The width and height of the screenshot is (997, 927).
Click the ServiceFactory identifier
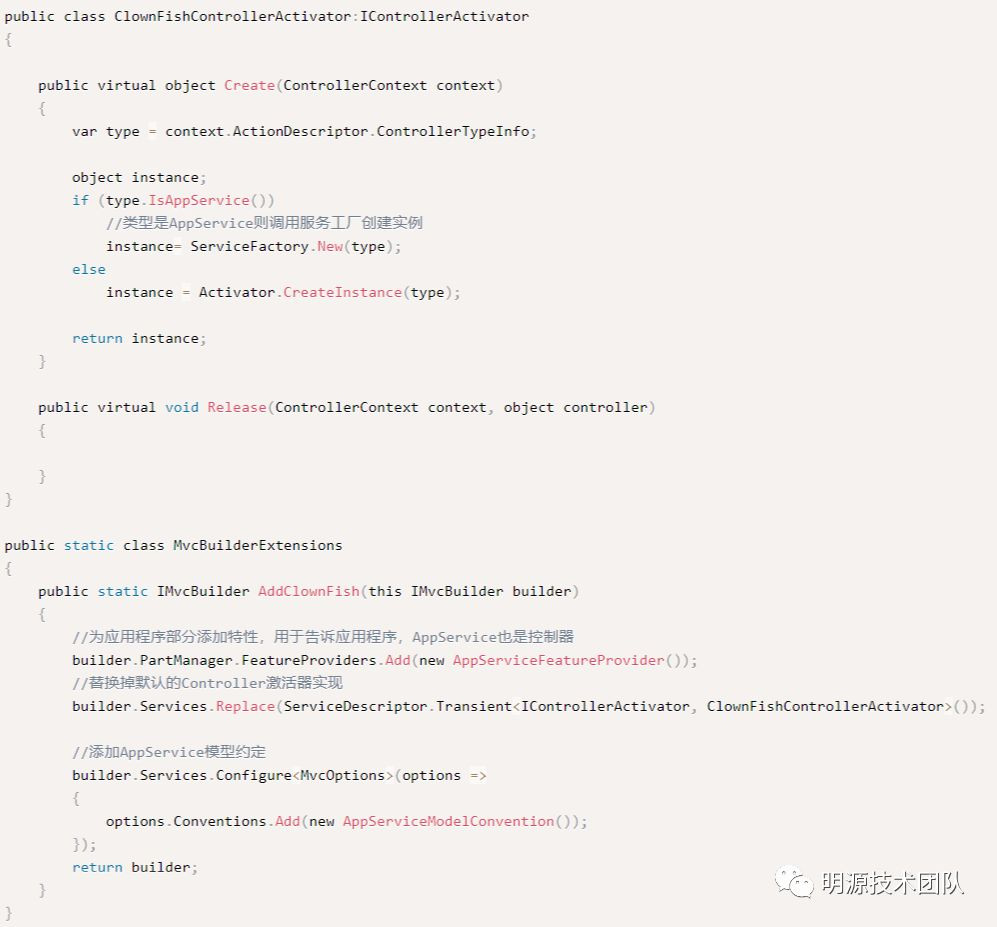pos(249,247)
